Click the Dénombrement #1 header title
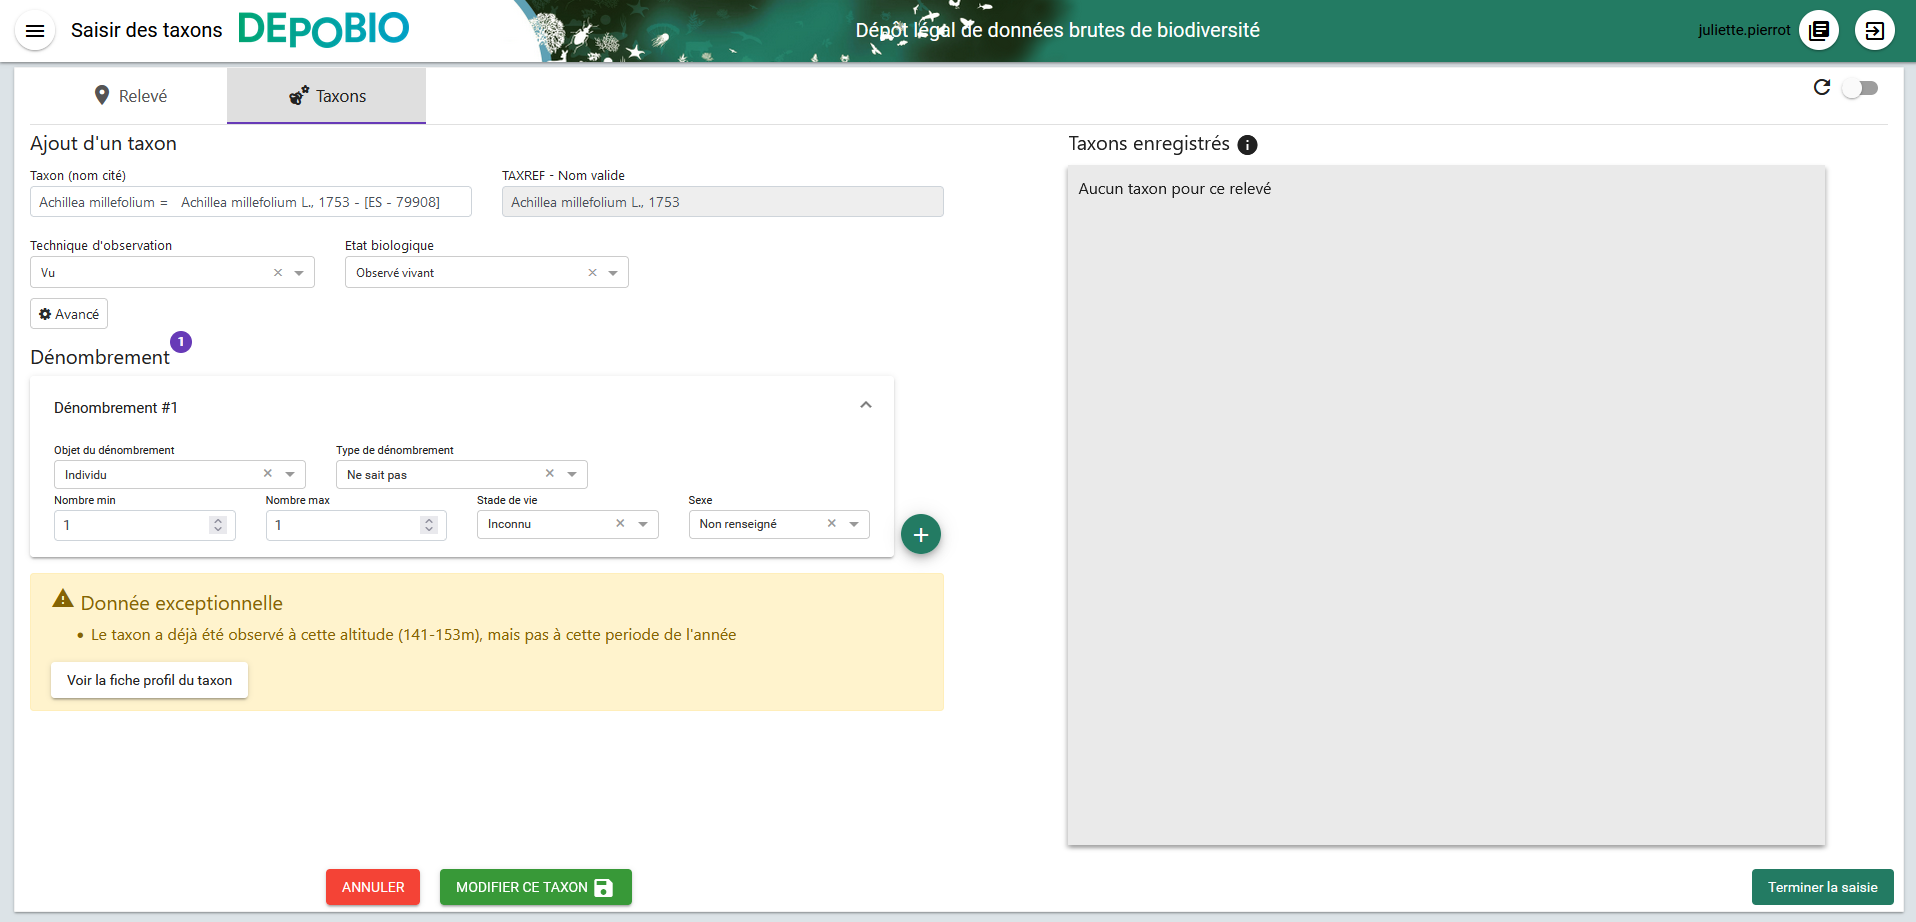 tap(116, 408)
